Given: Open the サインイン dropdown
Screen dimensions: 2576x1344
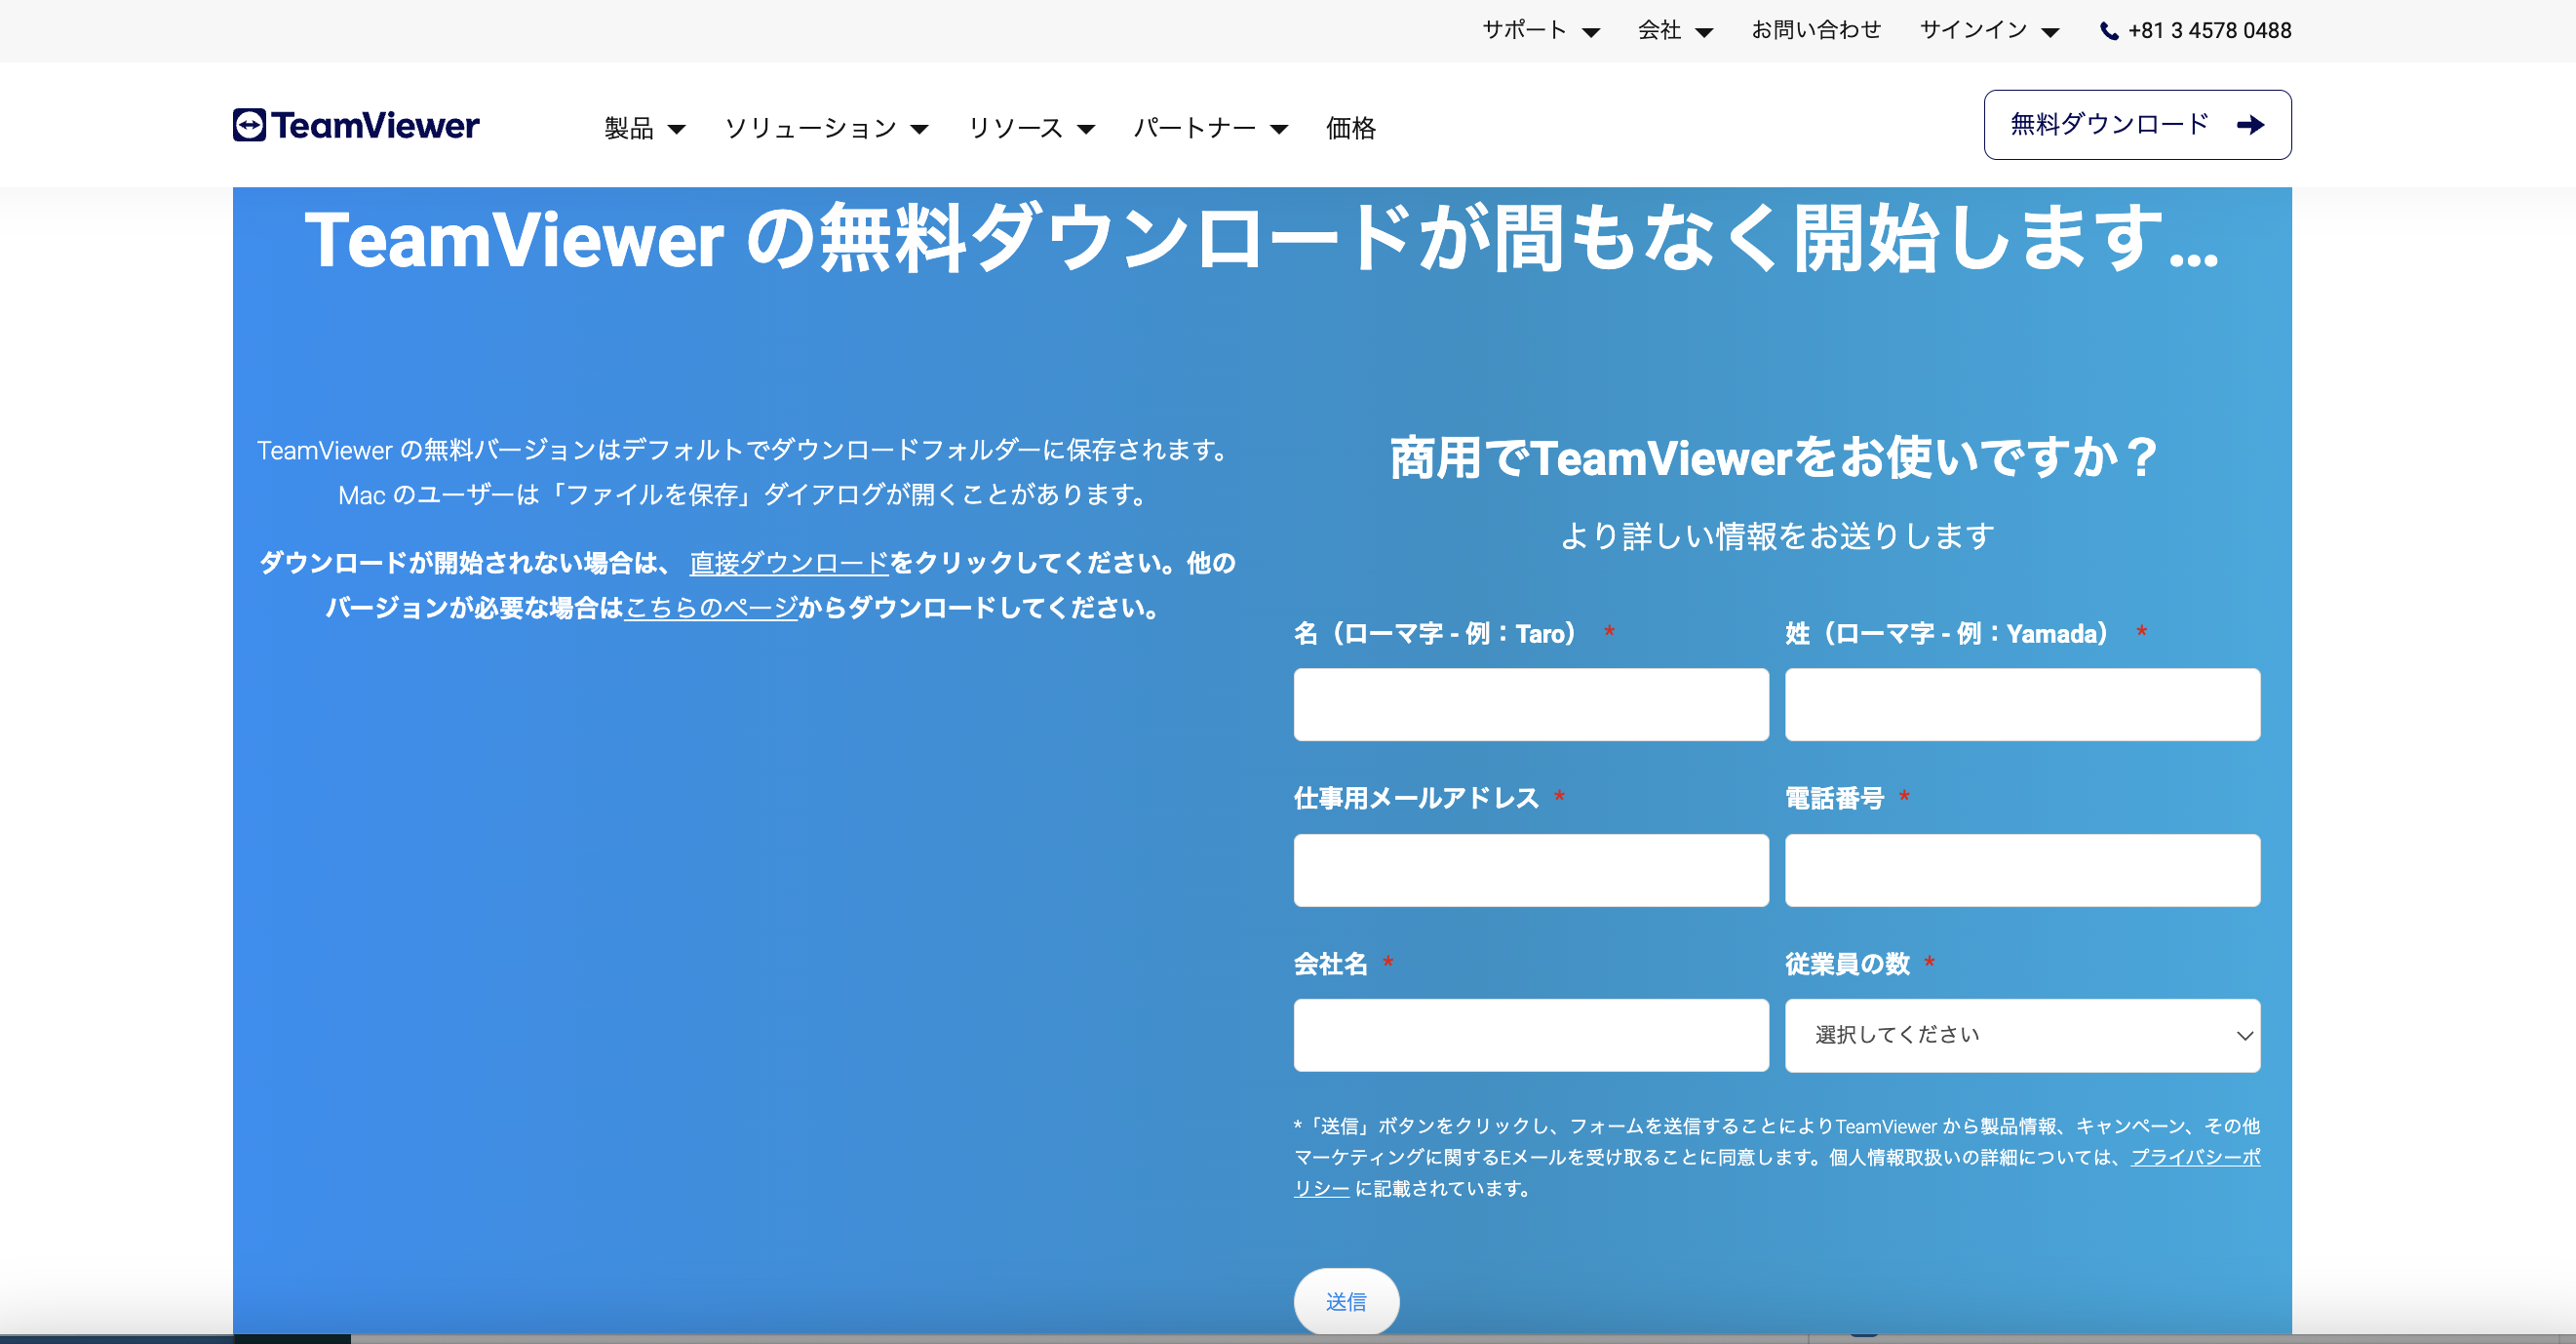Looking at the screenshot, I should tap(1989, 31).
